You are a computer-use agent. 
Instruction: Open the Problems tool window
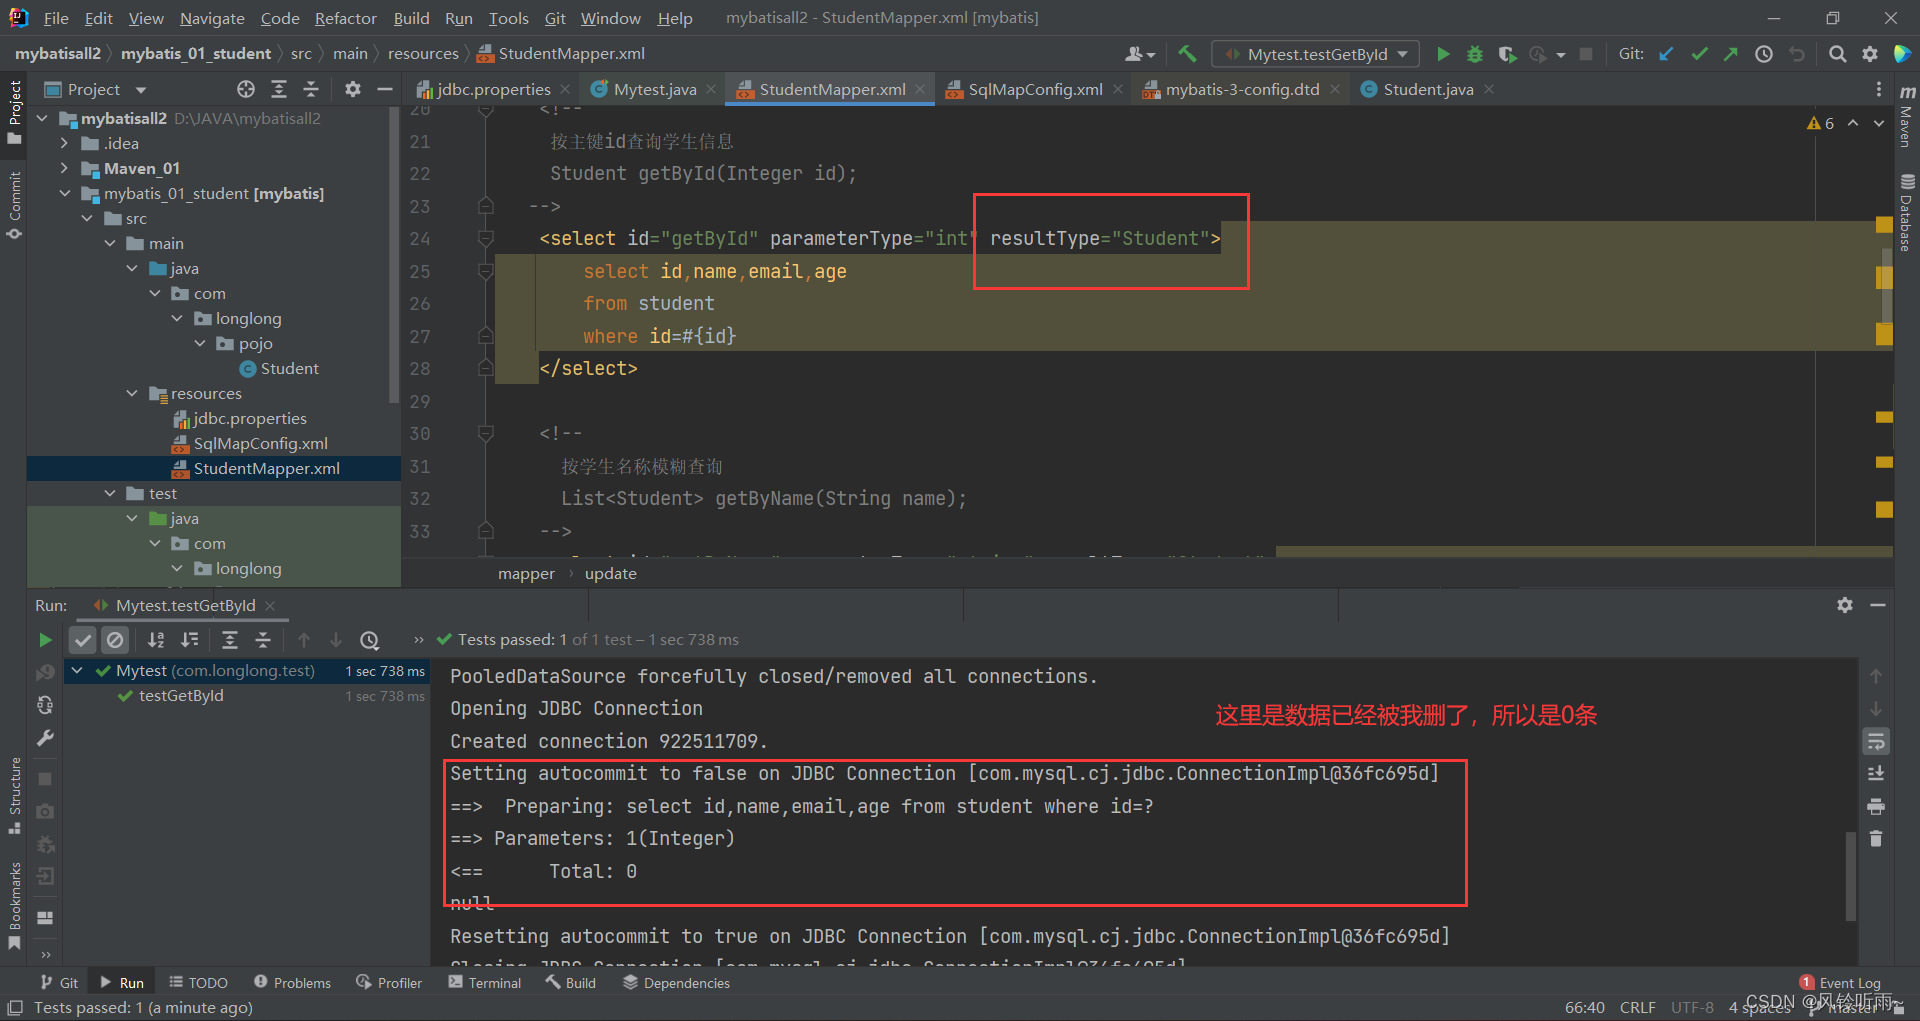(x=292, y=983)
